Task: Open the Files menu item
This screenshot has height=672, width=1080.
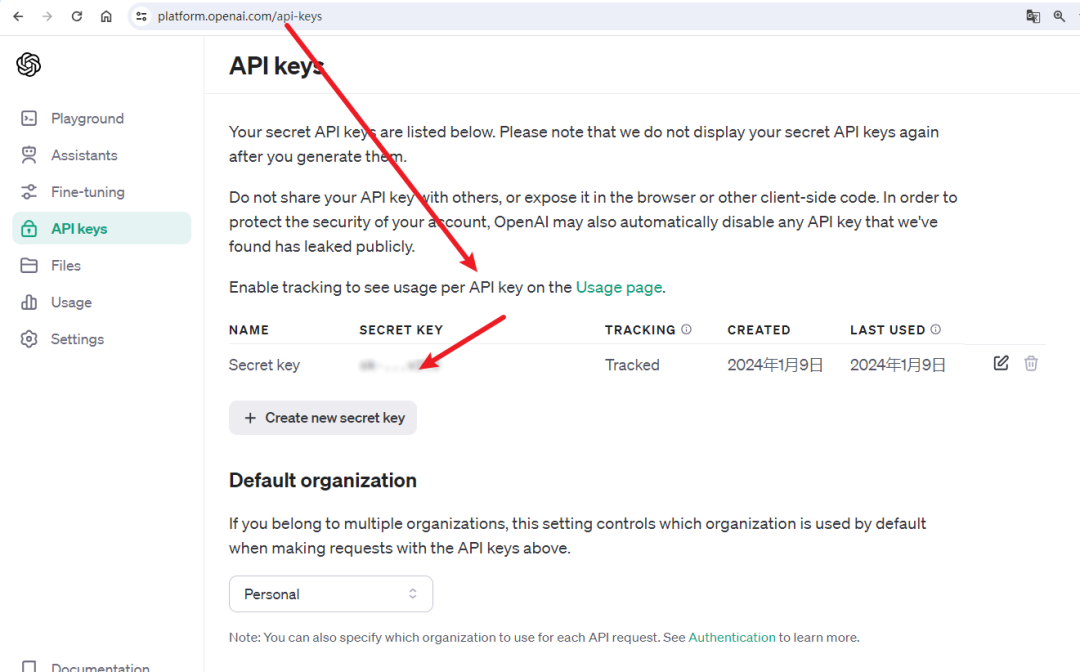Action: (102, 266)
